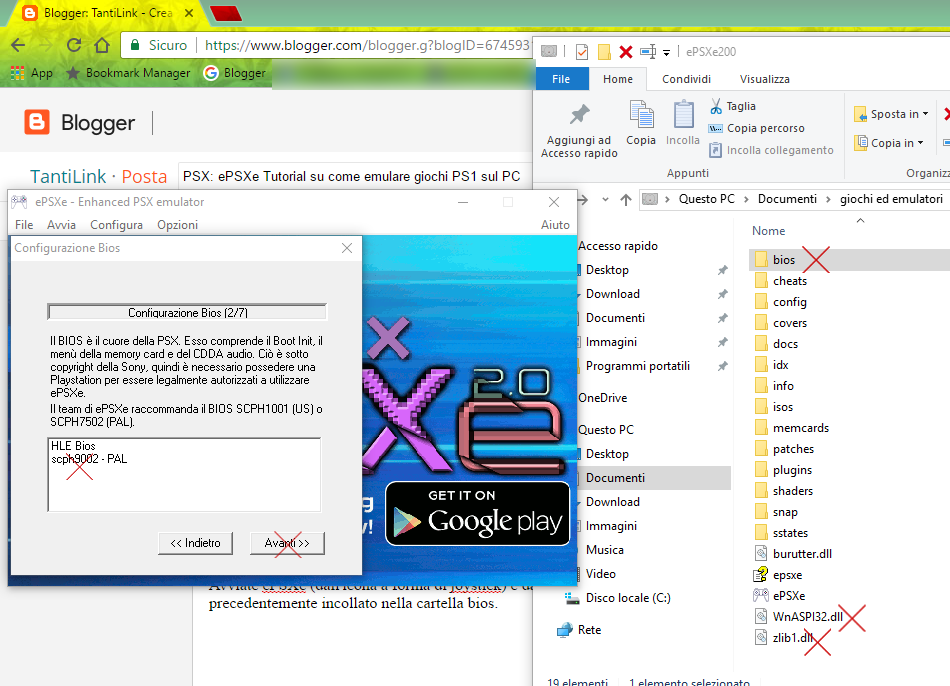
Task: Unpin Desktop from Accesso rapido
Action: pos(722,269)
